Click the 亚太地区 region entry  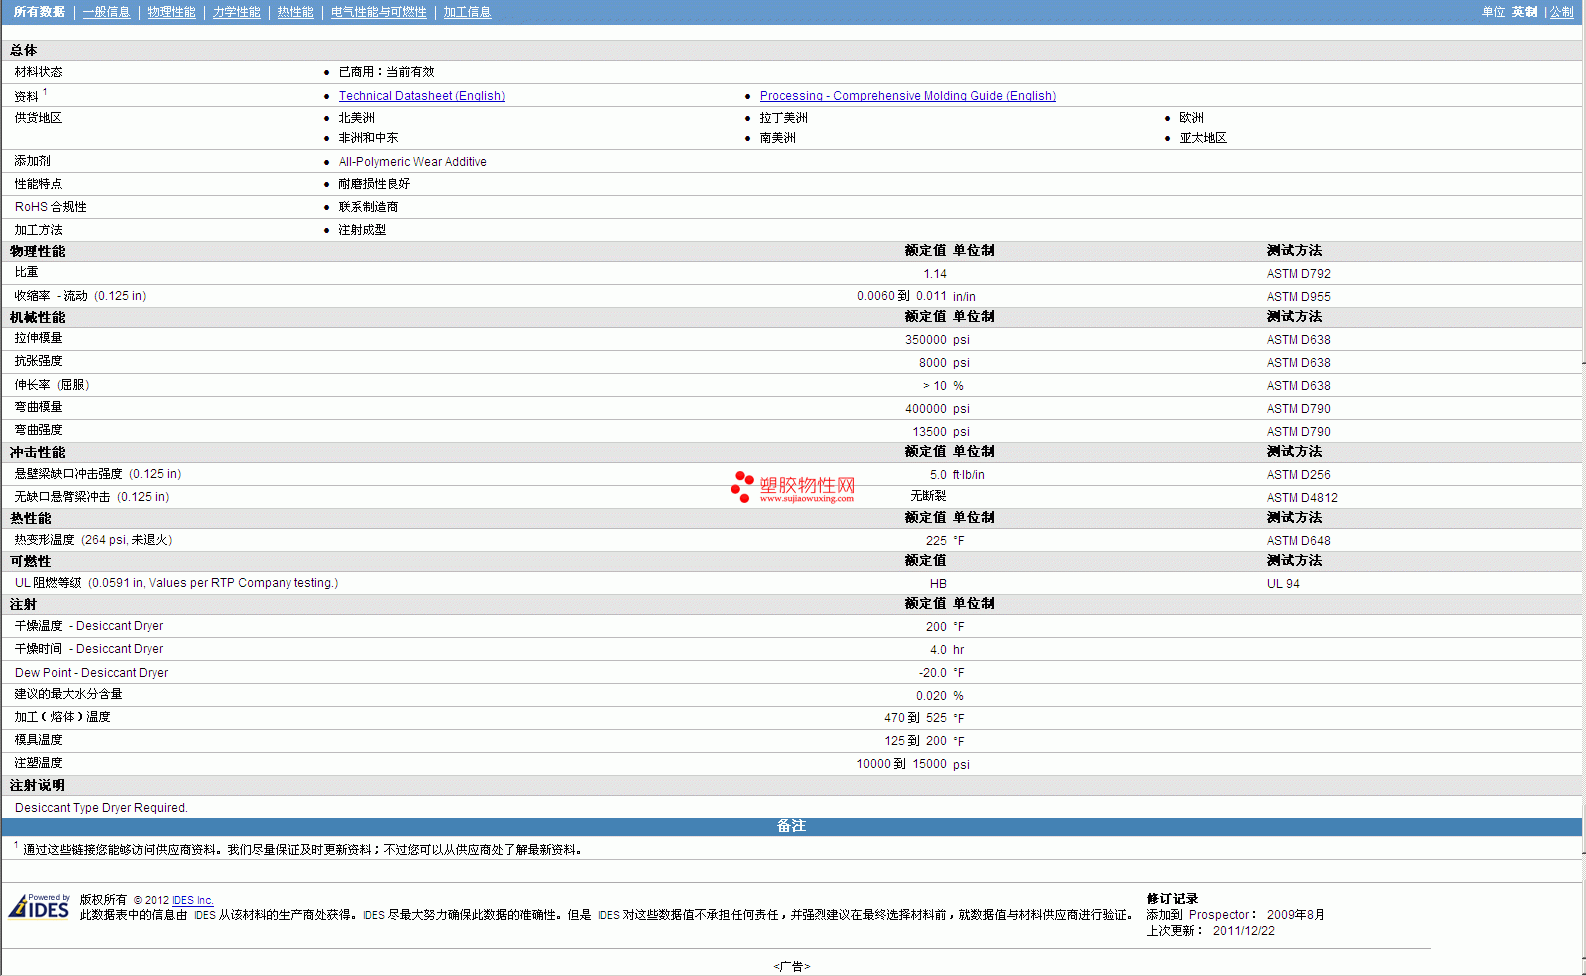1203,138
